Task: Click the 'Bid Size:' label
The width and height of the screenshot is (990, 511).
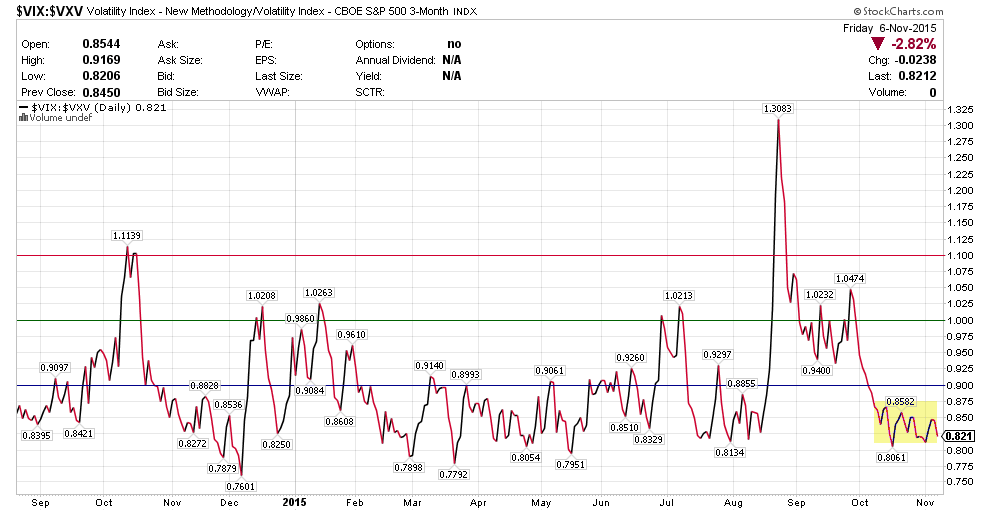Action: [x=178, y=92]
